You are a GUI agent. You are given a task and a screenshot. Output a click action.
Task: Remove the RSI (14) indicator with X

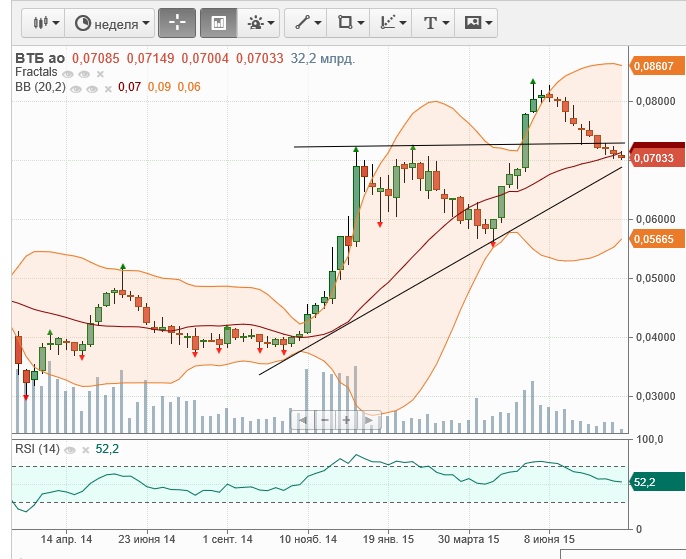pos(86,450)
